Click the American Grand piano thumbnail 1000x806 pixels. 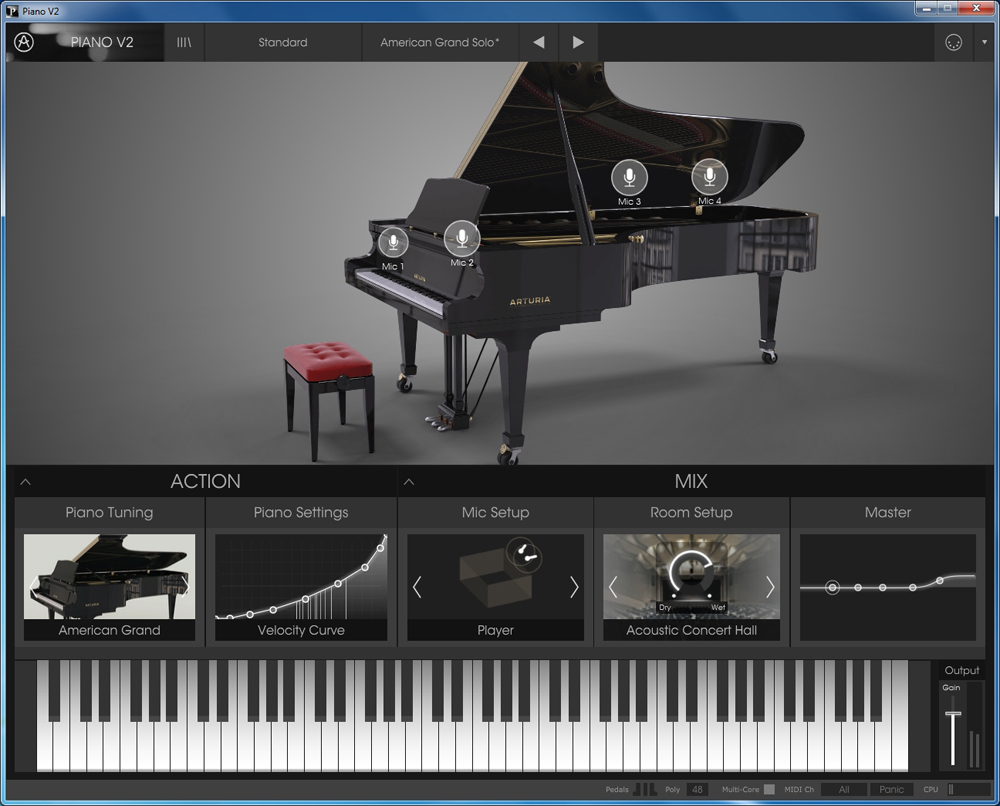pos(110,580)
